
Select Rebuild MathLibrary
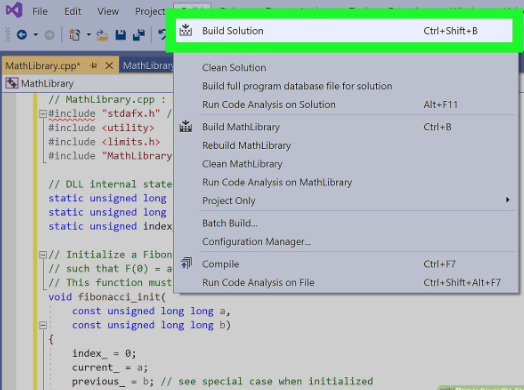(346, 145)
